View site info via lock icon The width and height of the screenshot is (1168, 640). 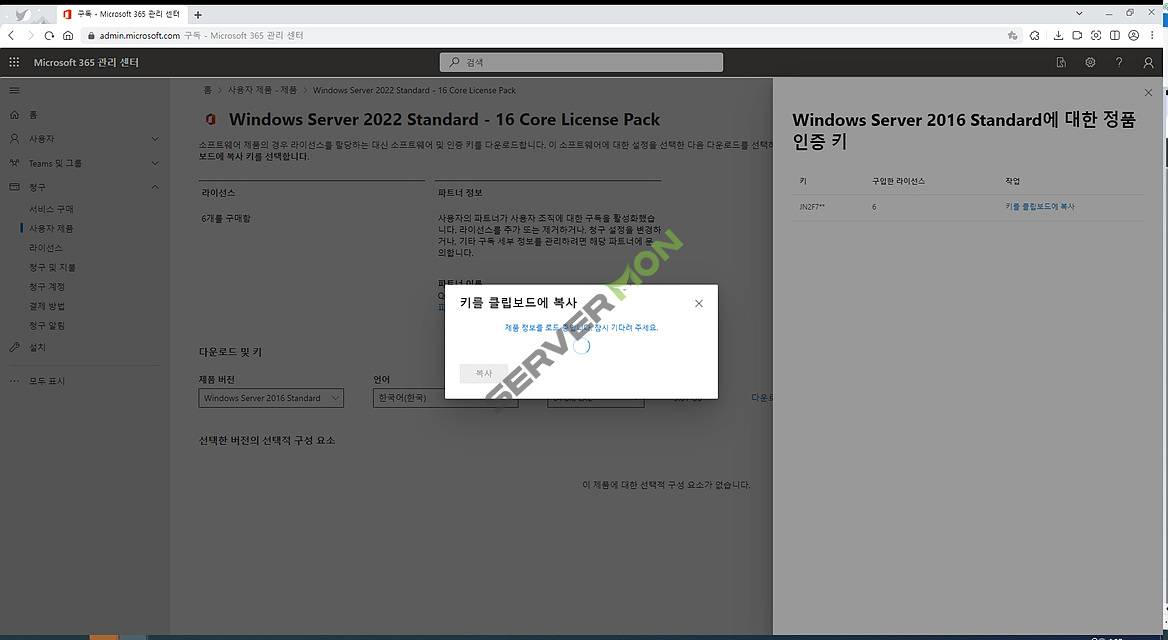(x=92, y=35)
